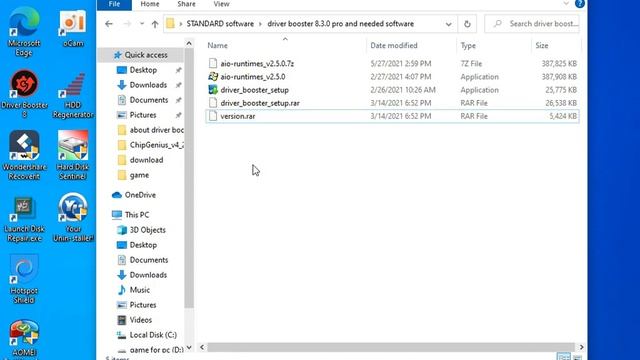Open recent locations dropdown arrow
The height and width of the screenshot is (360, 640).
[142, 24]
